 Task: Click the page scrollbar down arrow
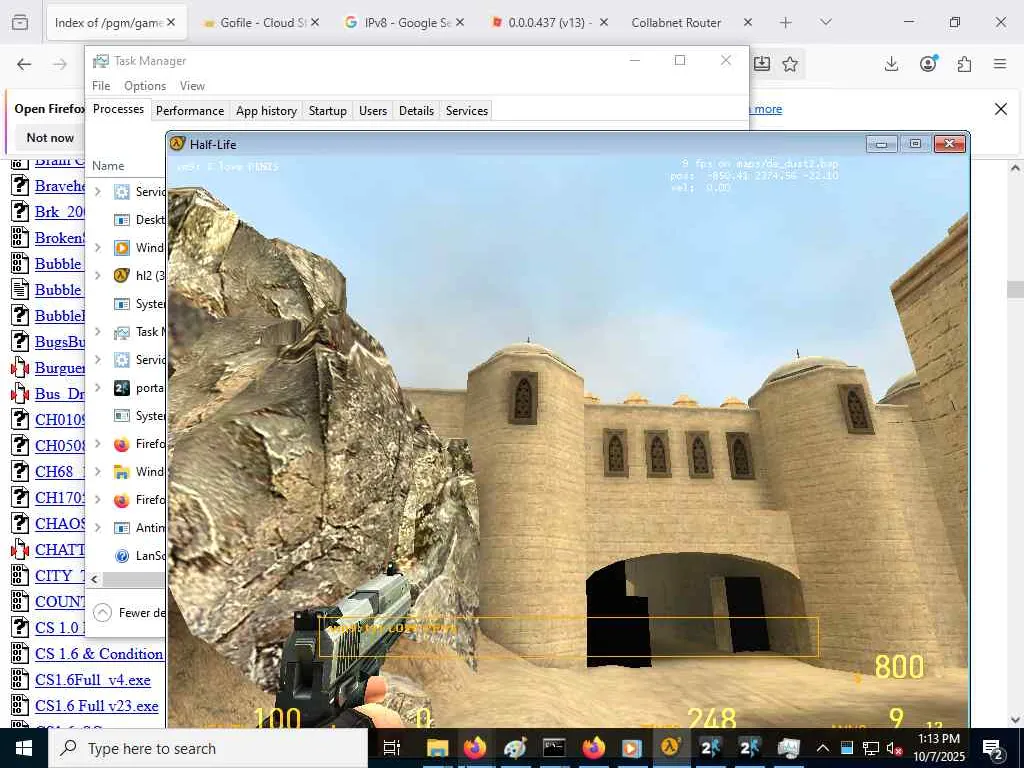coord(1015,720)
